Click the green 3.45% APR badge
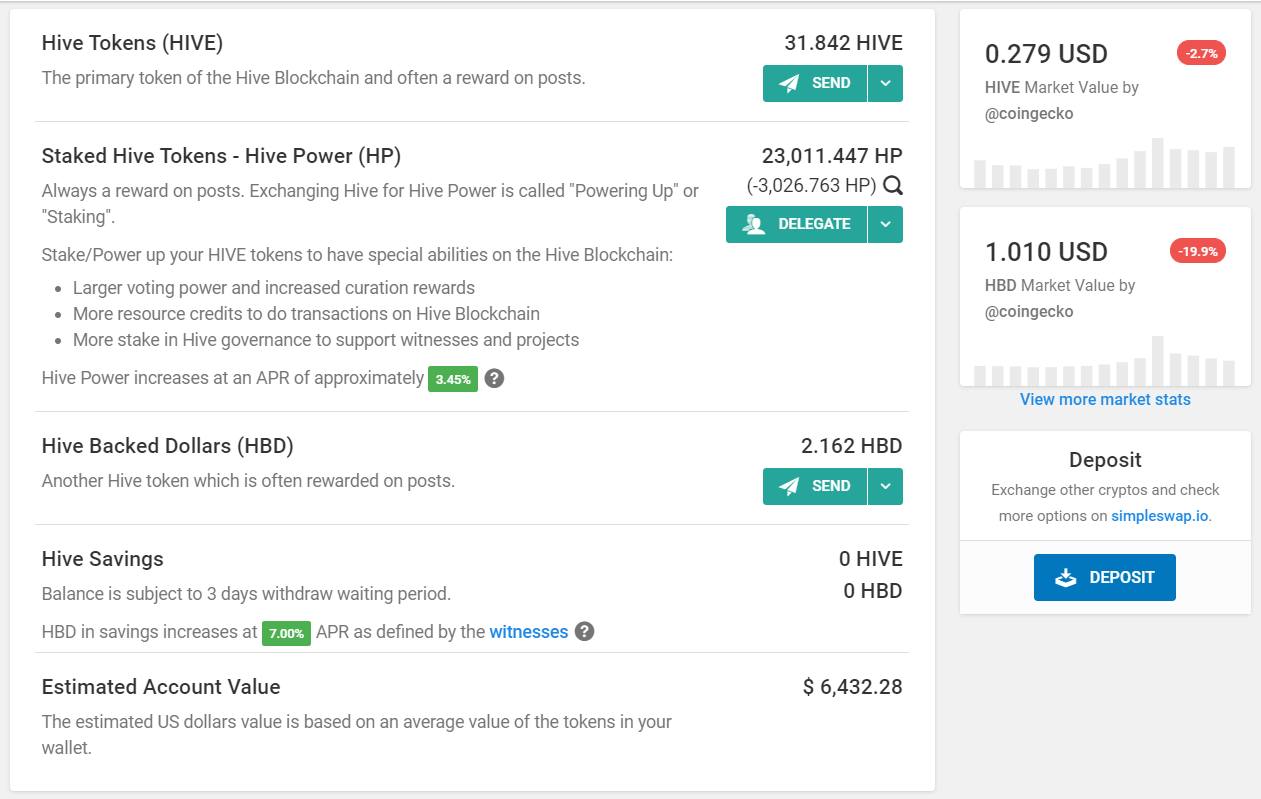The image size is (1261, 799). click(453, 380)
